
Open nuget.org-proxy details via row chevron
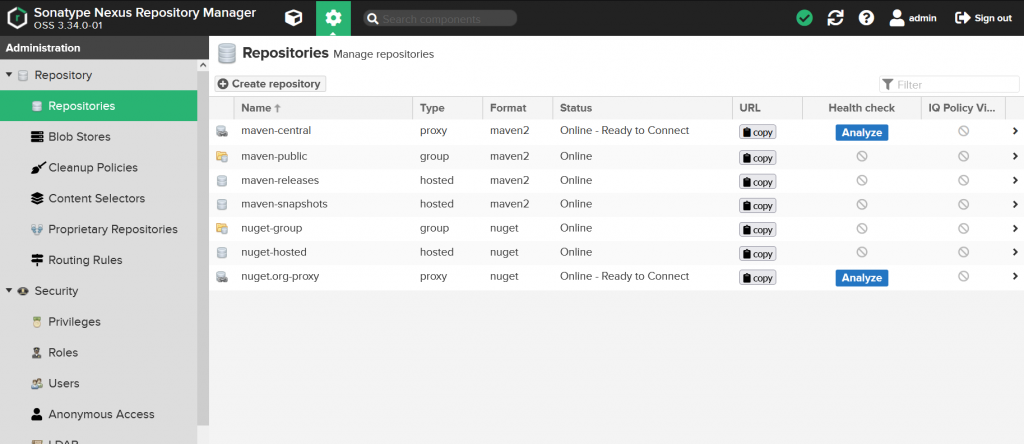pyautogui.click(x=1015, y=276)
